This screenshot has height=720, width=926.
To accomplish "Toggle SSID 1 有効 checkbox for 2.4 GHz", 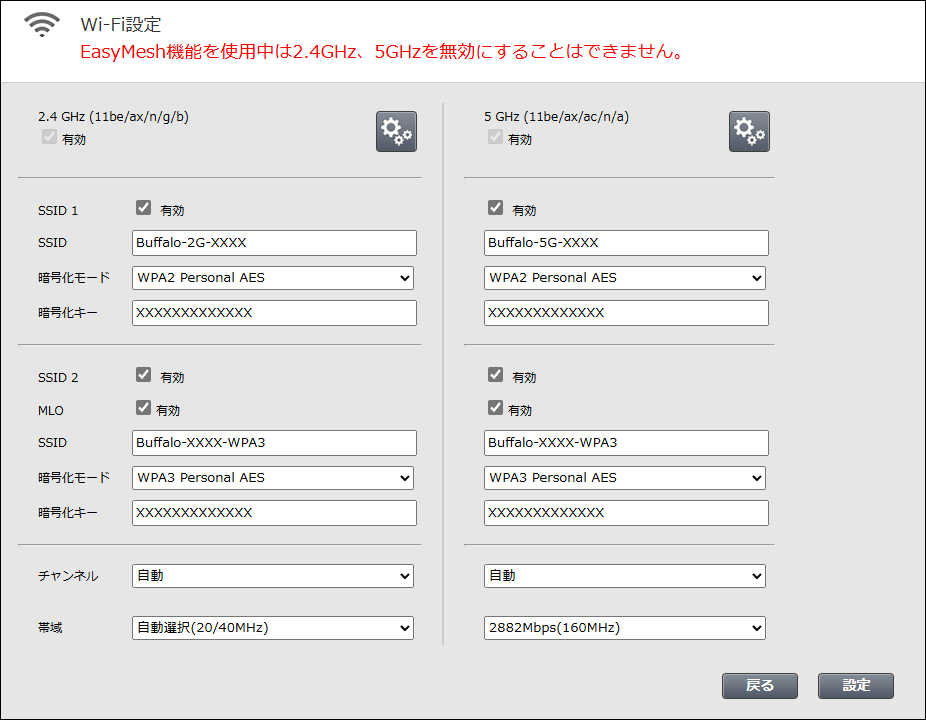I will pos(143,209).
